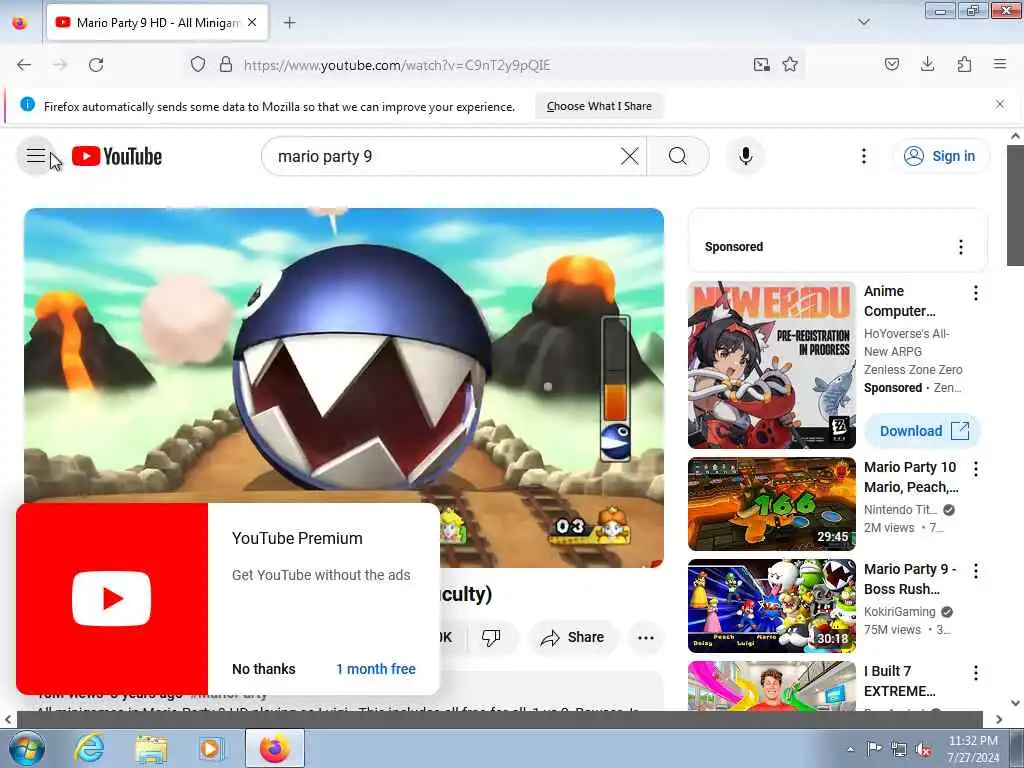This screenshot has width=1024, height=768.
Task: Open options for Anime Computer ad
Action: click(976, 293)
